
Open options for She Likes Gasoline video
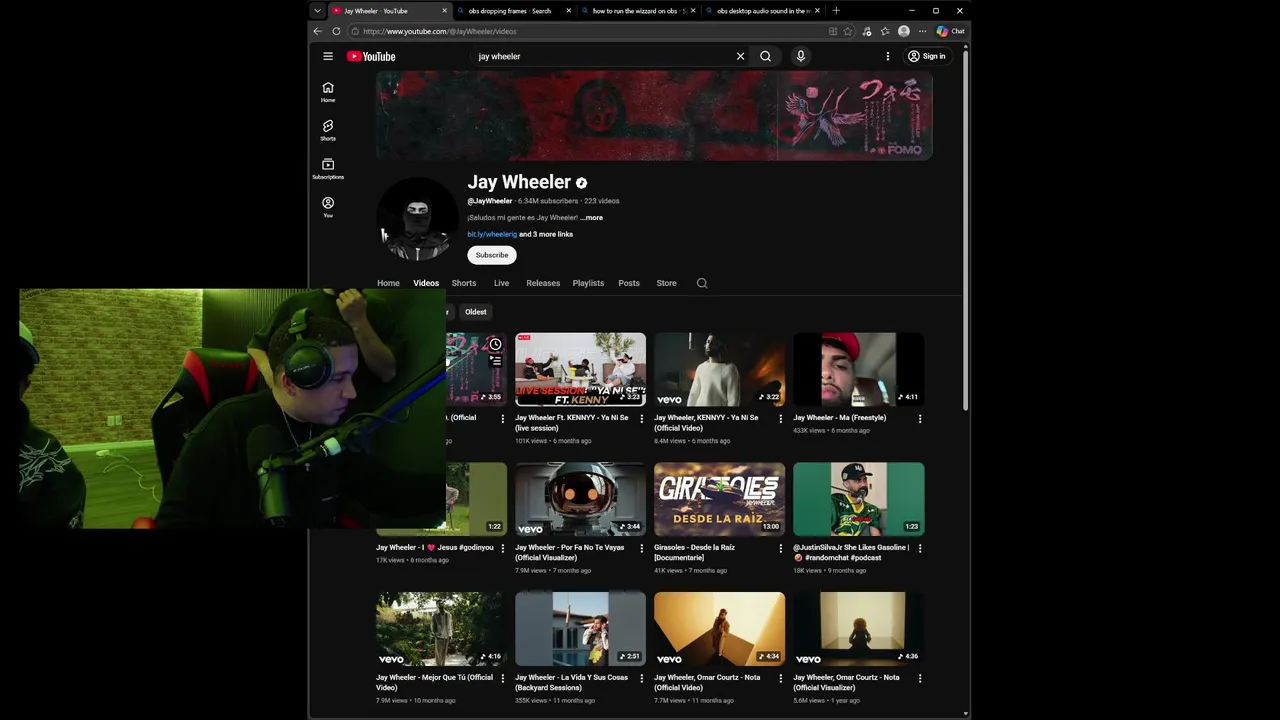(920, 548)
